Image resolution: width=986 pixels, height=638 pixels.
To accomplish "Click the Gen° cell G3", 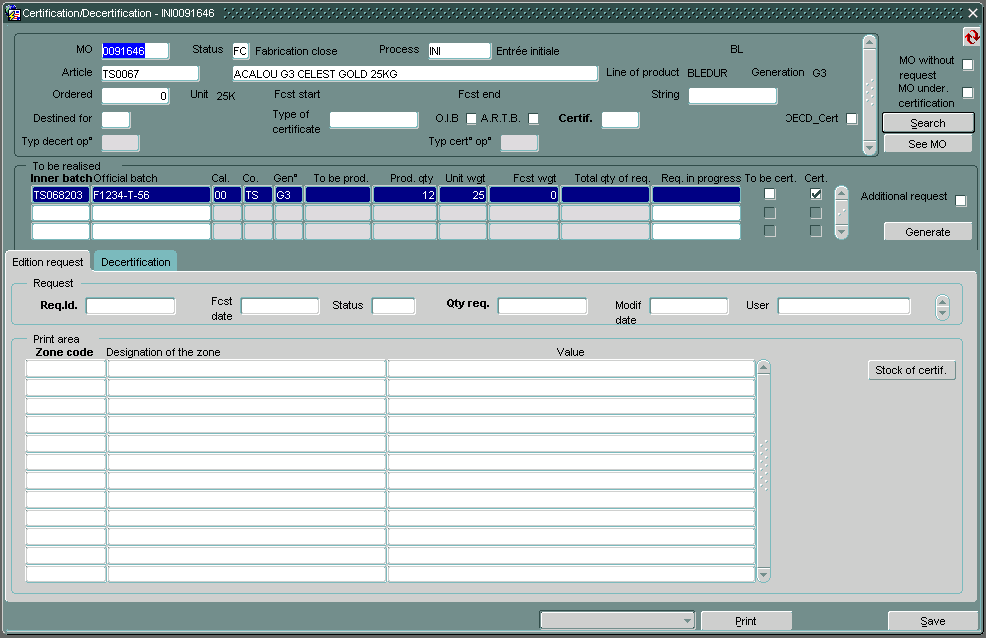I will tap(289, 195).
